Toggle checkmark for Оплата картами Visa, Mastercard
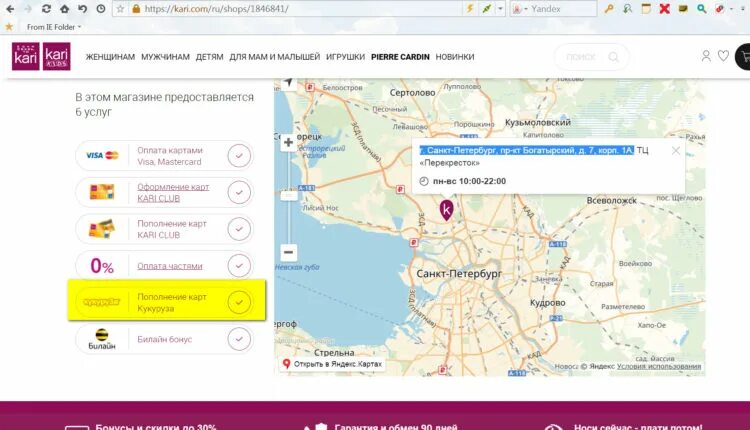Image resolution: width=750 pixels, height=430 pixels. pos(239,155)
